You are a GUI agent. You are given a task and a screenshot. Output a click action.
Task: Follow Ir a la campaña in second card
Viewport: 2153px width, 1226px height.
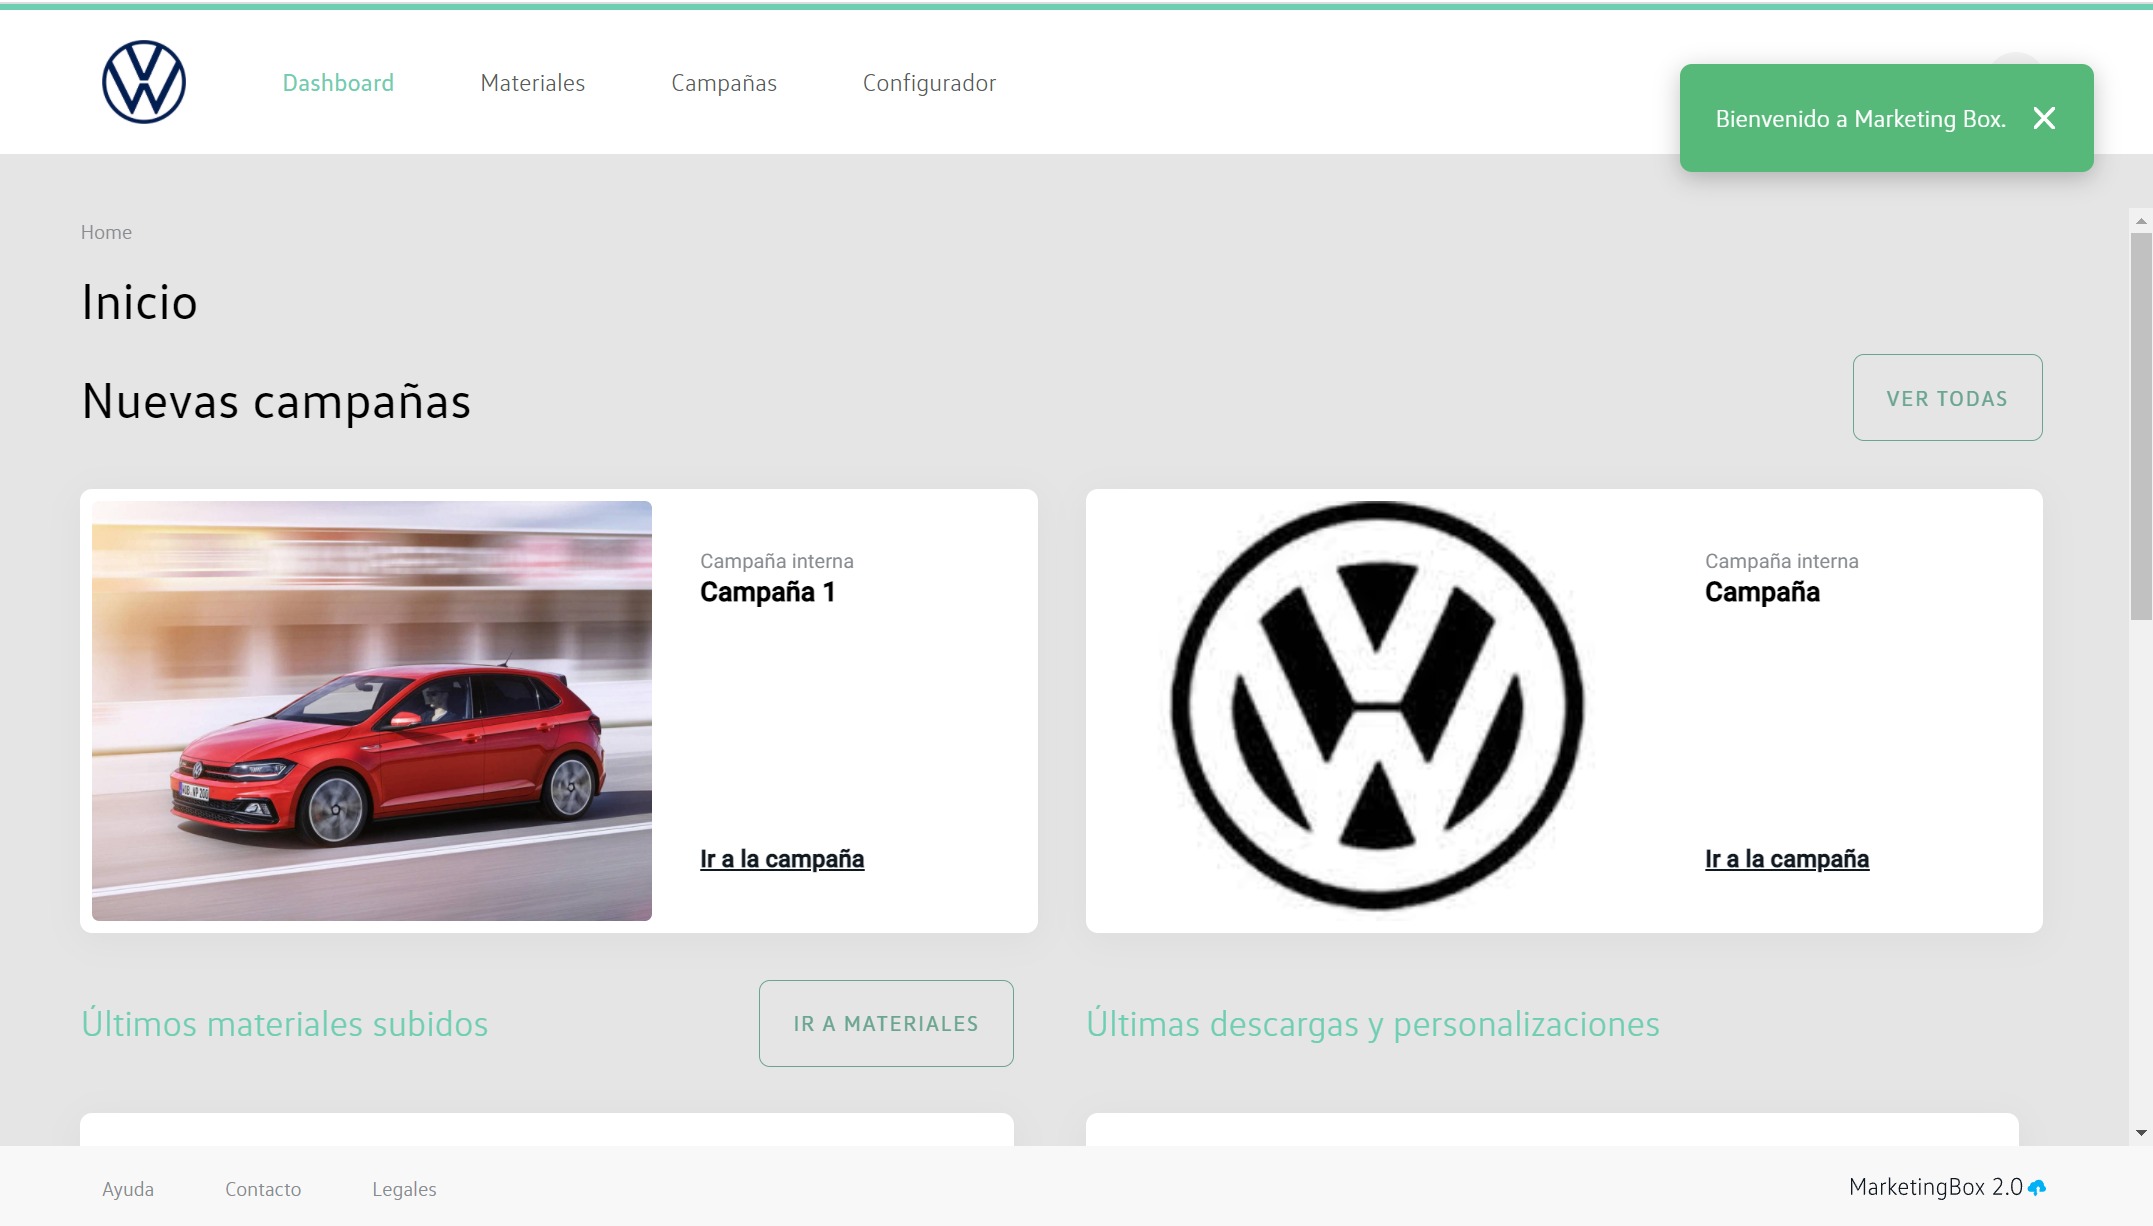tap(1786, 859)
